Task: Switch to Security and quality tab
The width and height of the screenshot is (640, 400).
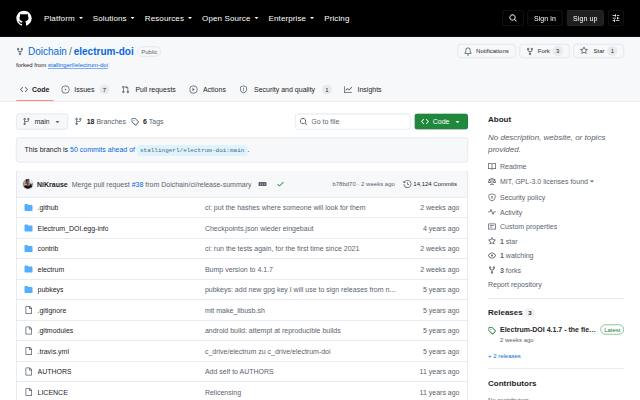Action: pyautogui.click(x=285, y=89)
